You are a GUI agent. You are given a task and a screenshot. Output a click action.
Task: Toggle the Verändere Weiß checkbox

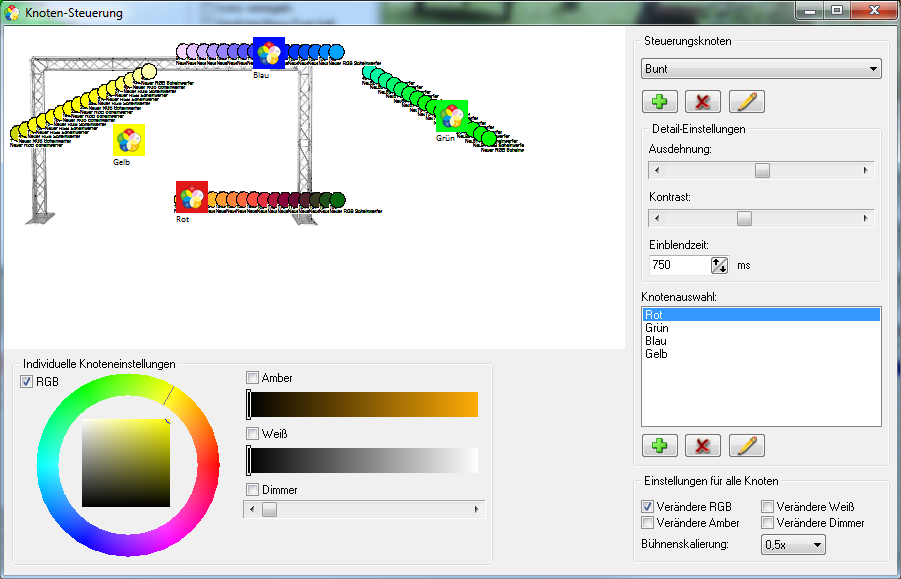point(767,506)
